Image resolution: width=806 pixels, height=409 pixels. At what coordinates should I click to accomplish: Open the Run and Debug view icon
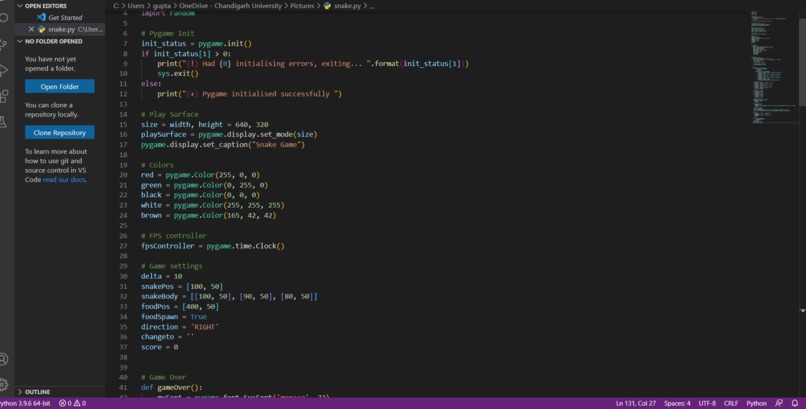click(4, 70)
